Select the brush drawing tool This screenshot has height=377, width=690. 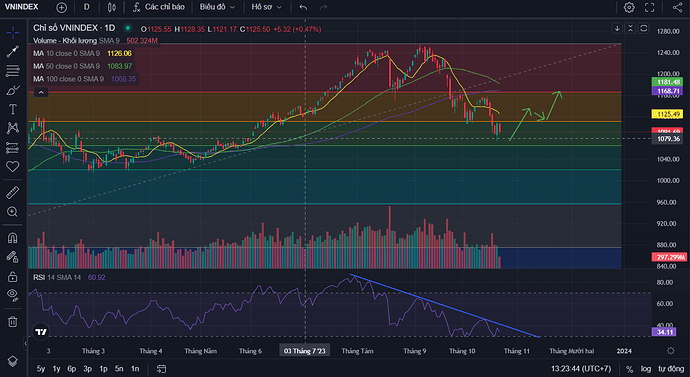tap(13, 90)
